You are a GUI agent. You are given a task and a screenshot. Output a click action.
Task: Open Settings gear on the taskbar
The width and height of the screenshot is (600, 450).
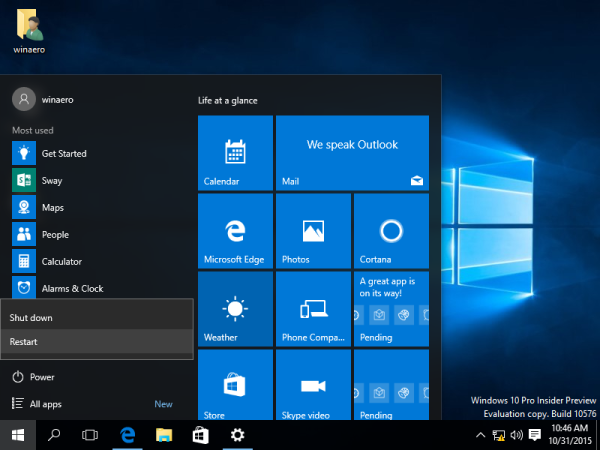tap(237, 435)
